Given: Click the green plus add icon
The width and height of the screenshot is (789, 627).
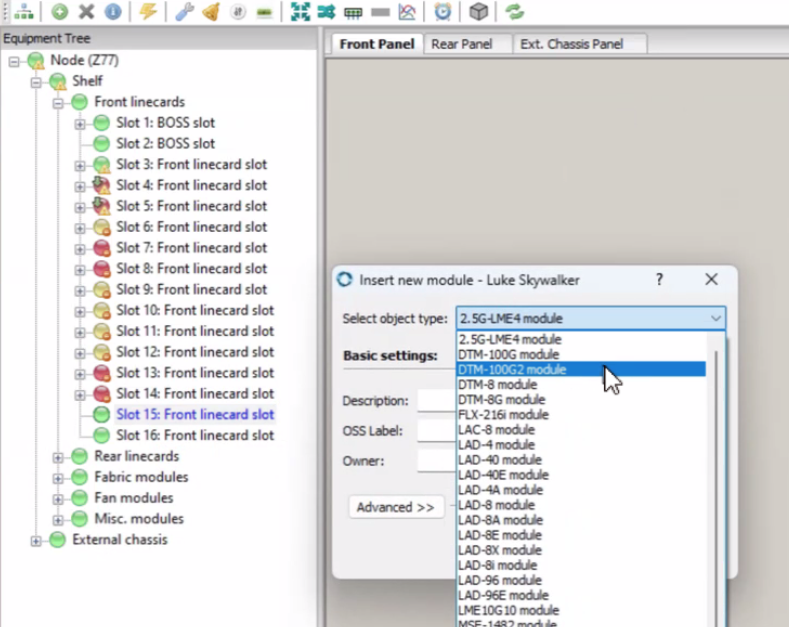Looking at the screenshot, I should [59, 12].
